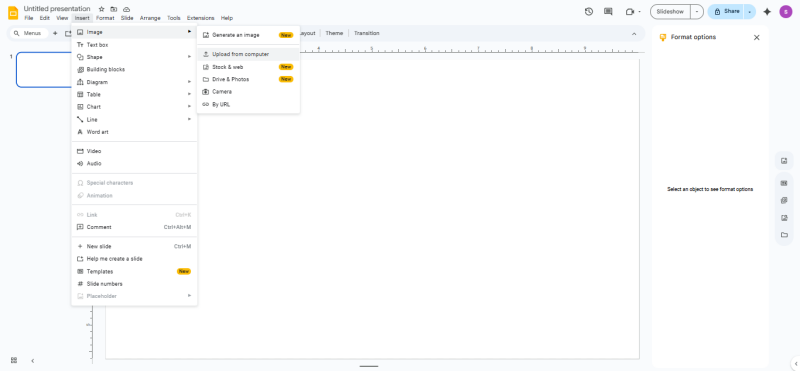Choose Building blocks from Insert menu

click(134, 69)
